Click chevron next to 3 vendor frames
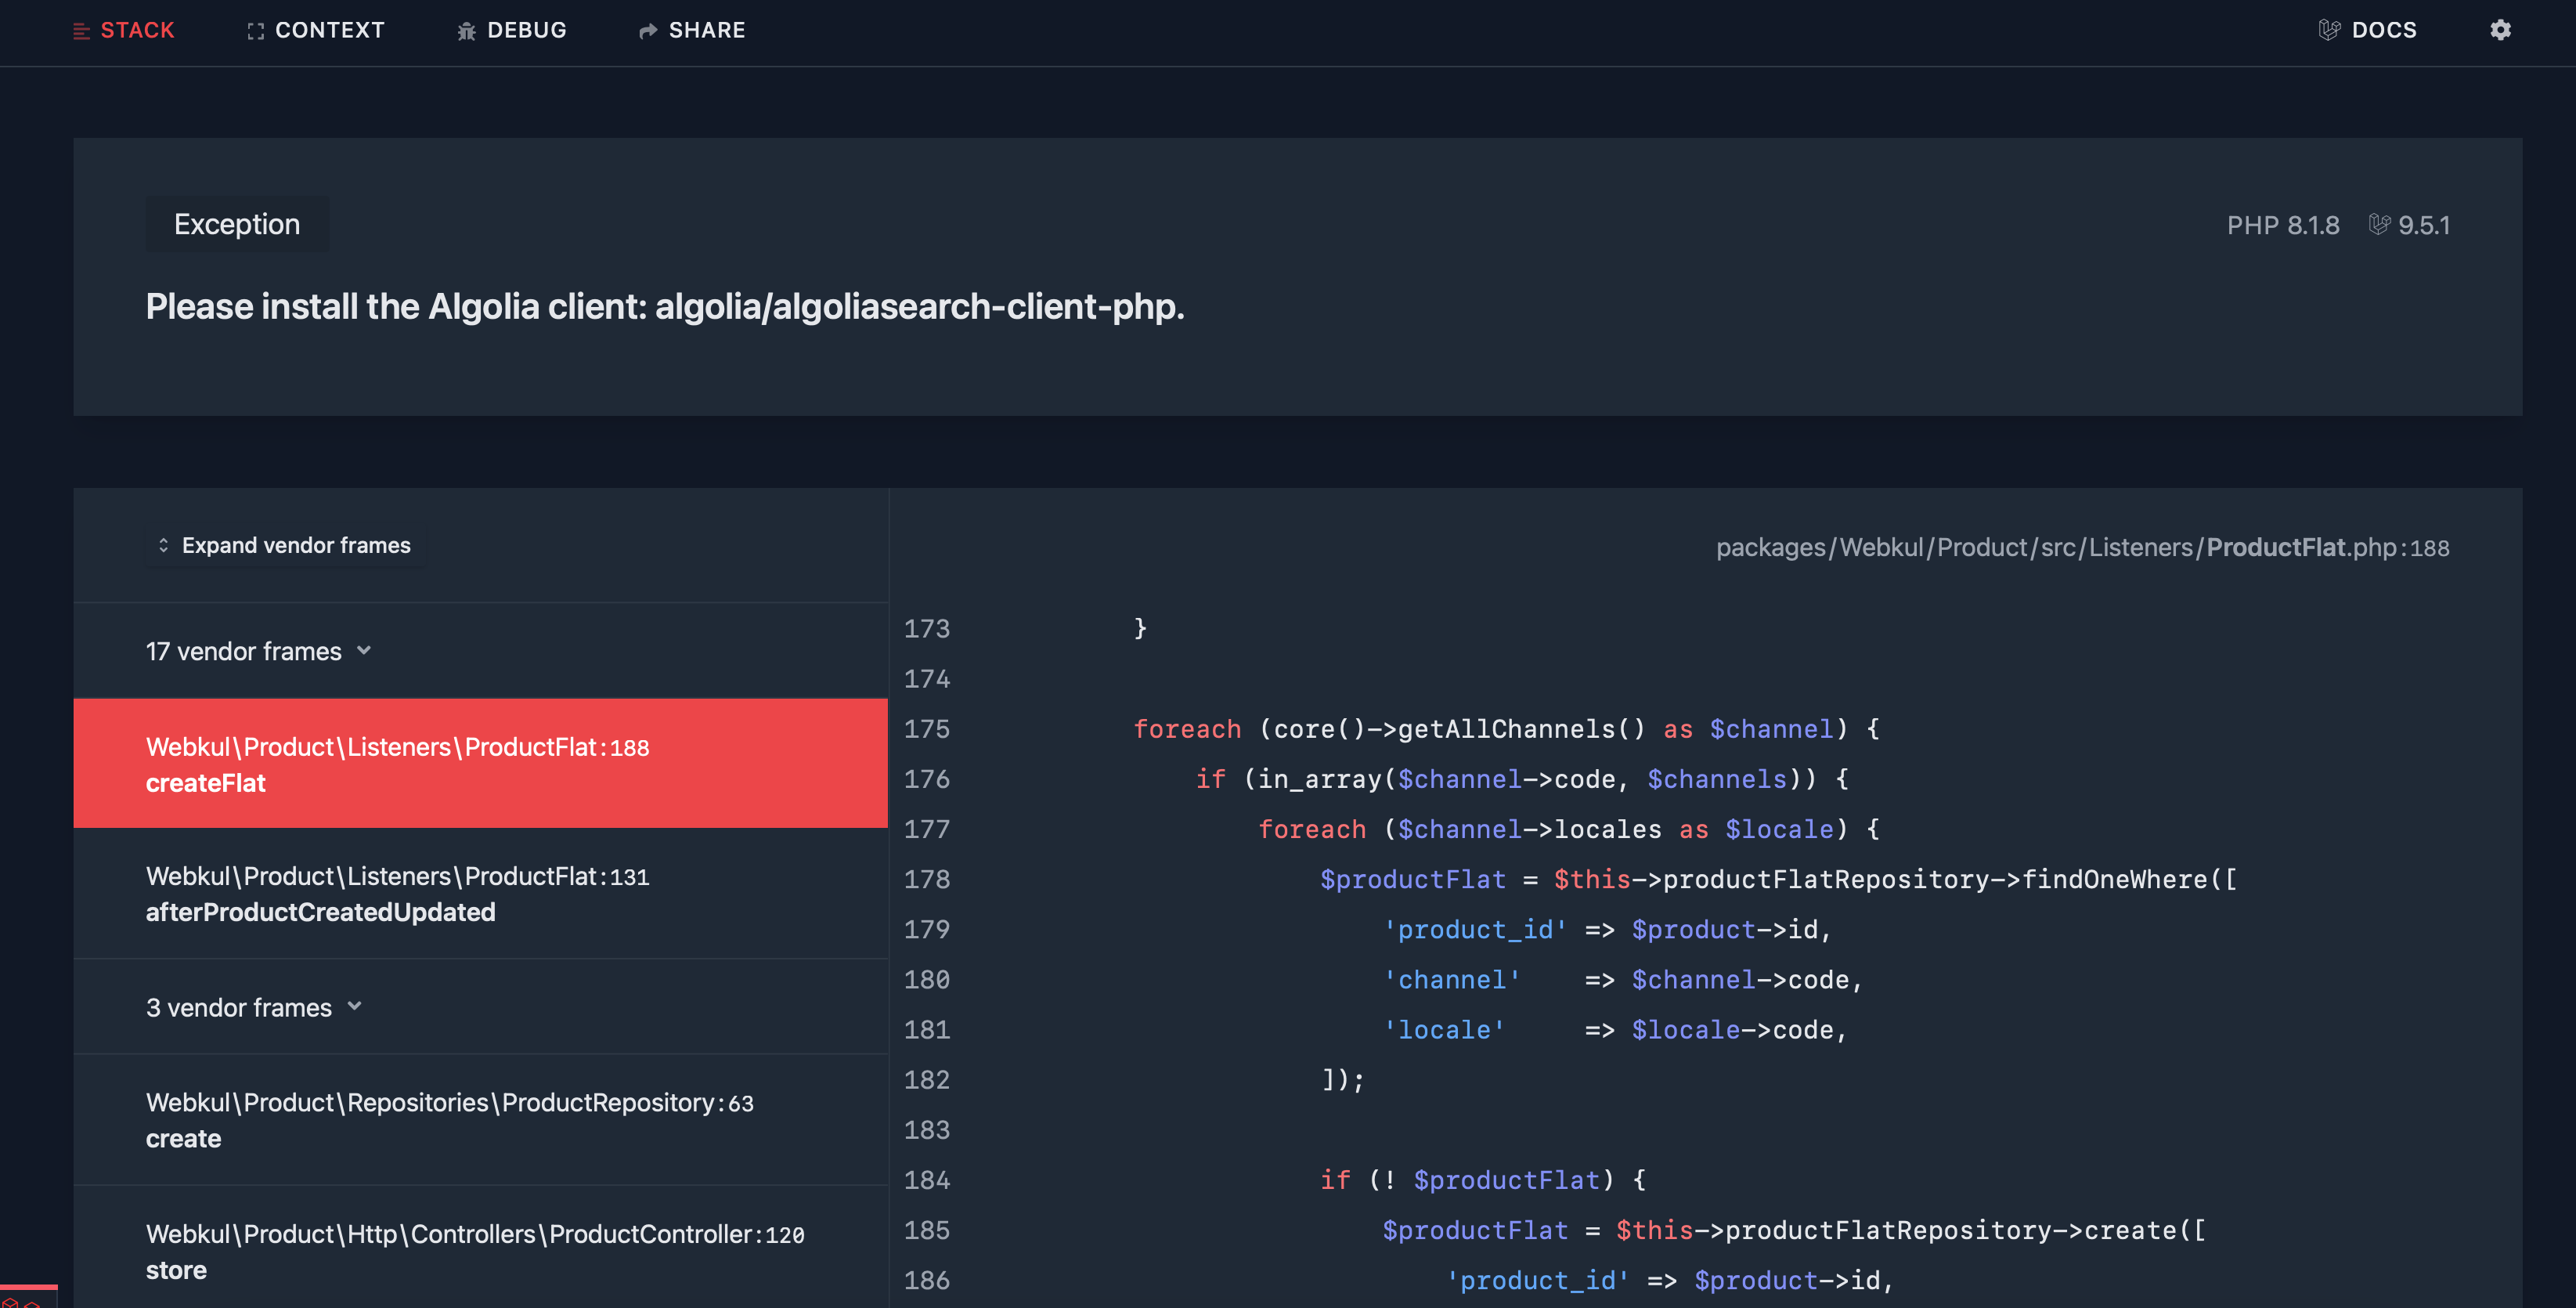 tap(354, 1007)
